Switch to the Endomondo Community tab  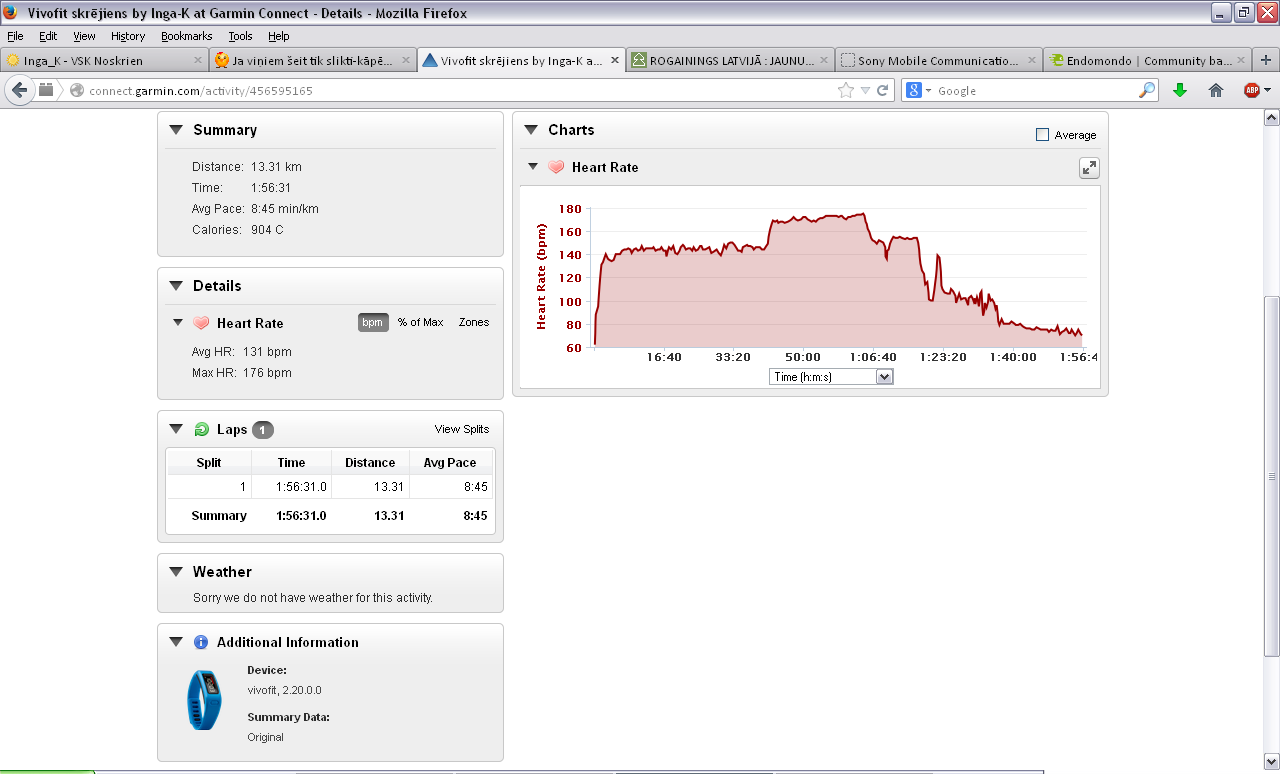[1140, 61]
